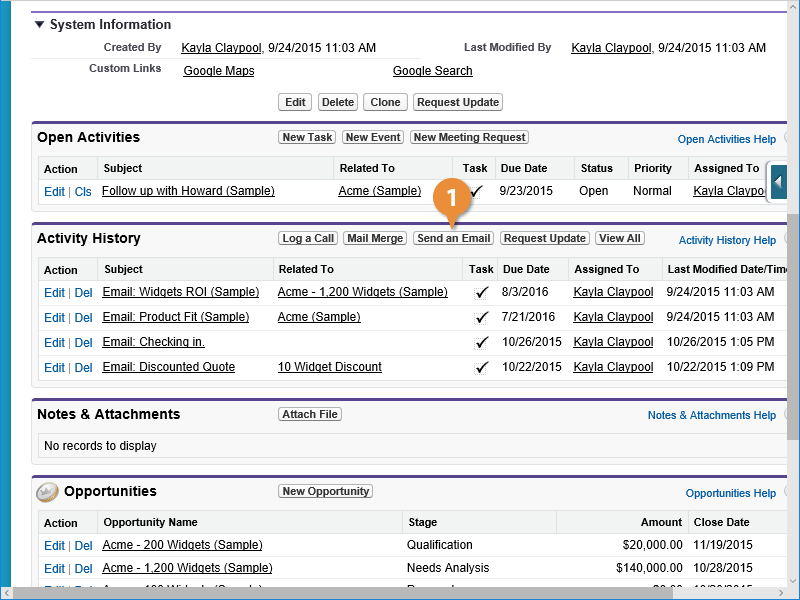
Task: Click Task checkmark for Follow up with Howard
Action: 477,190
